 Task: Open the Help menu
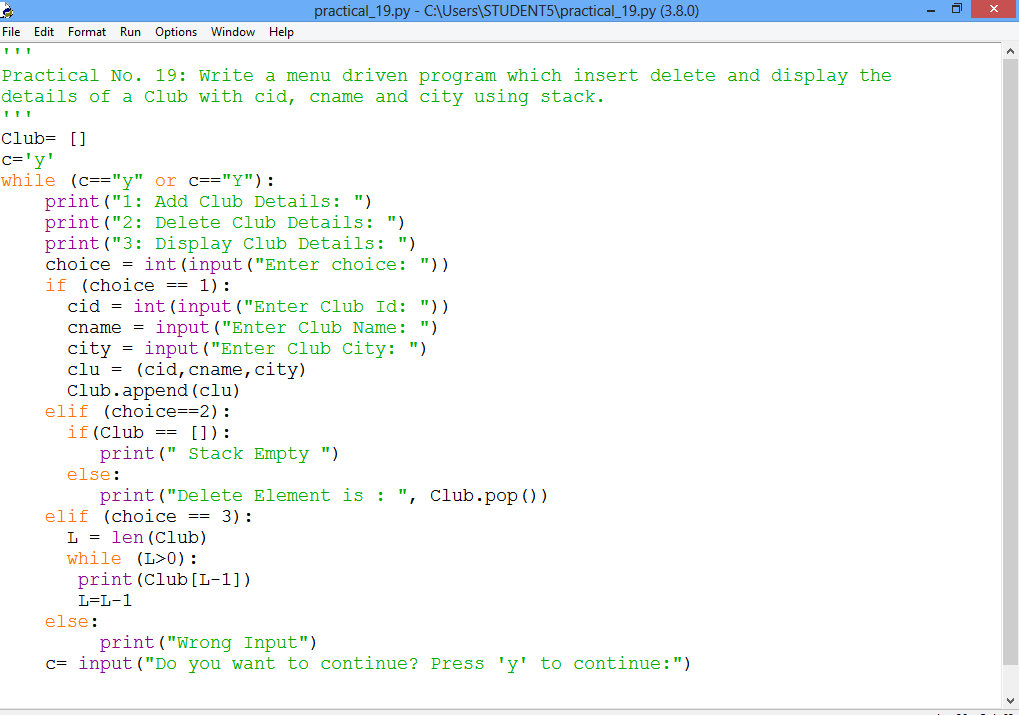click(281, 31)
